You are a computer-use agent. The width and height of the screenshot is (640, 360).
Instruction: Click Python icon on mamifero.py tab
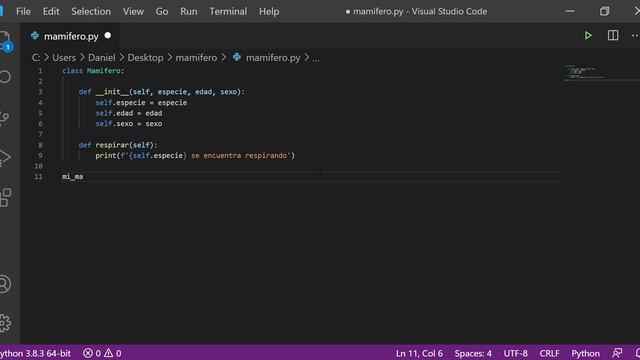click(35, 36)
